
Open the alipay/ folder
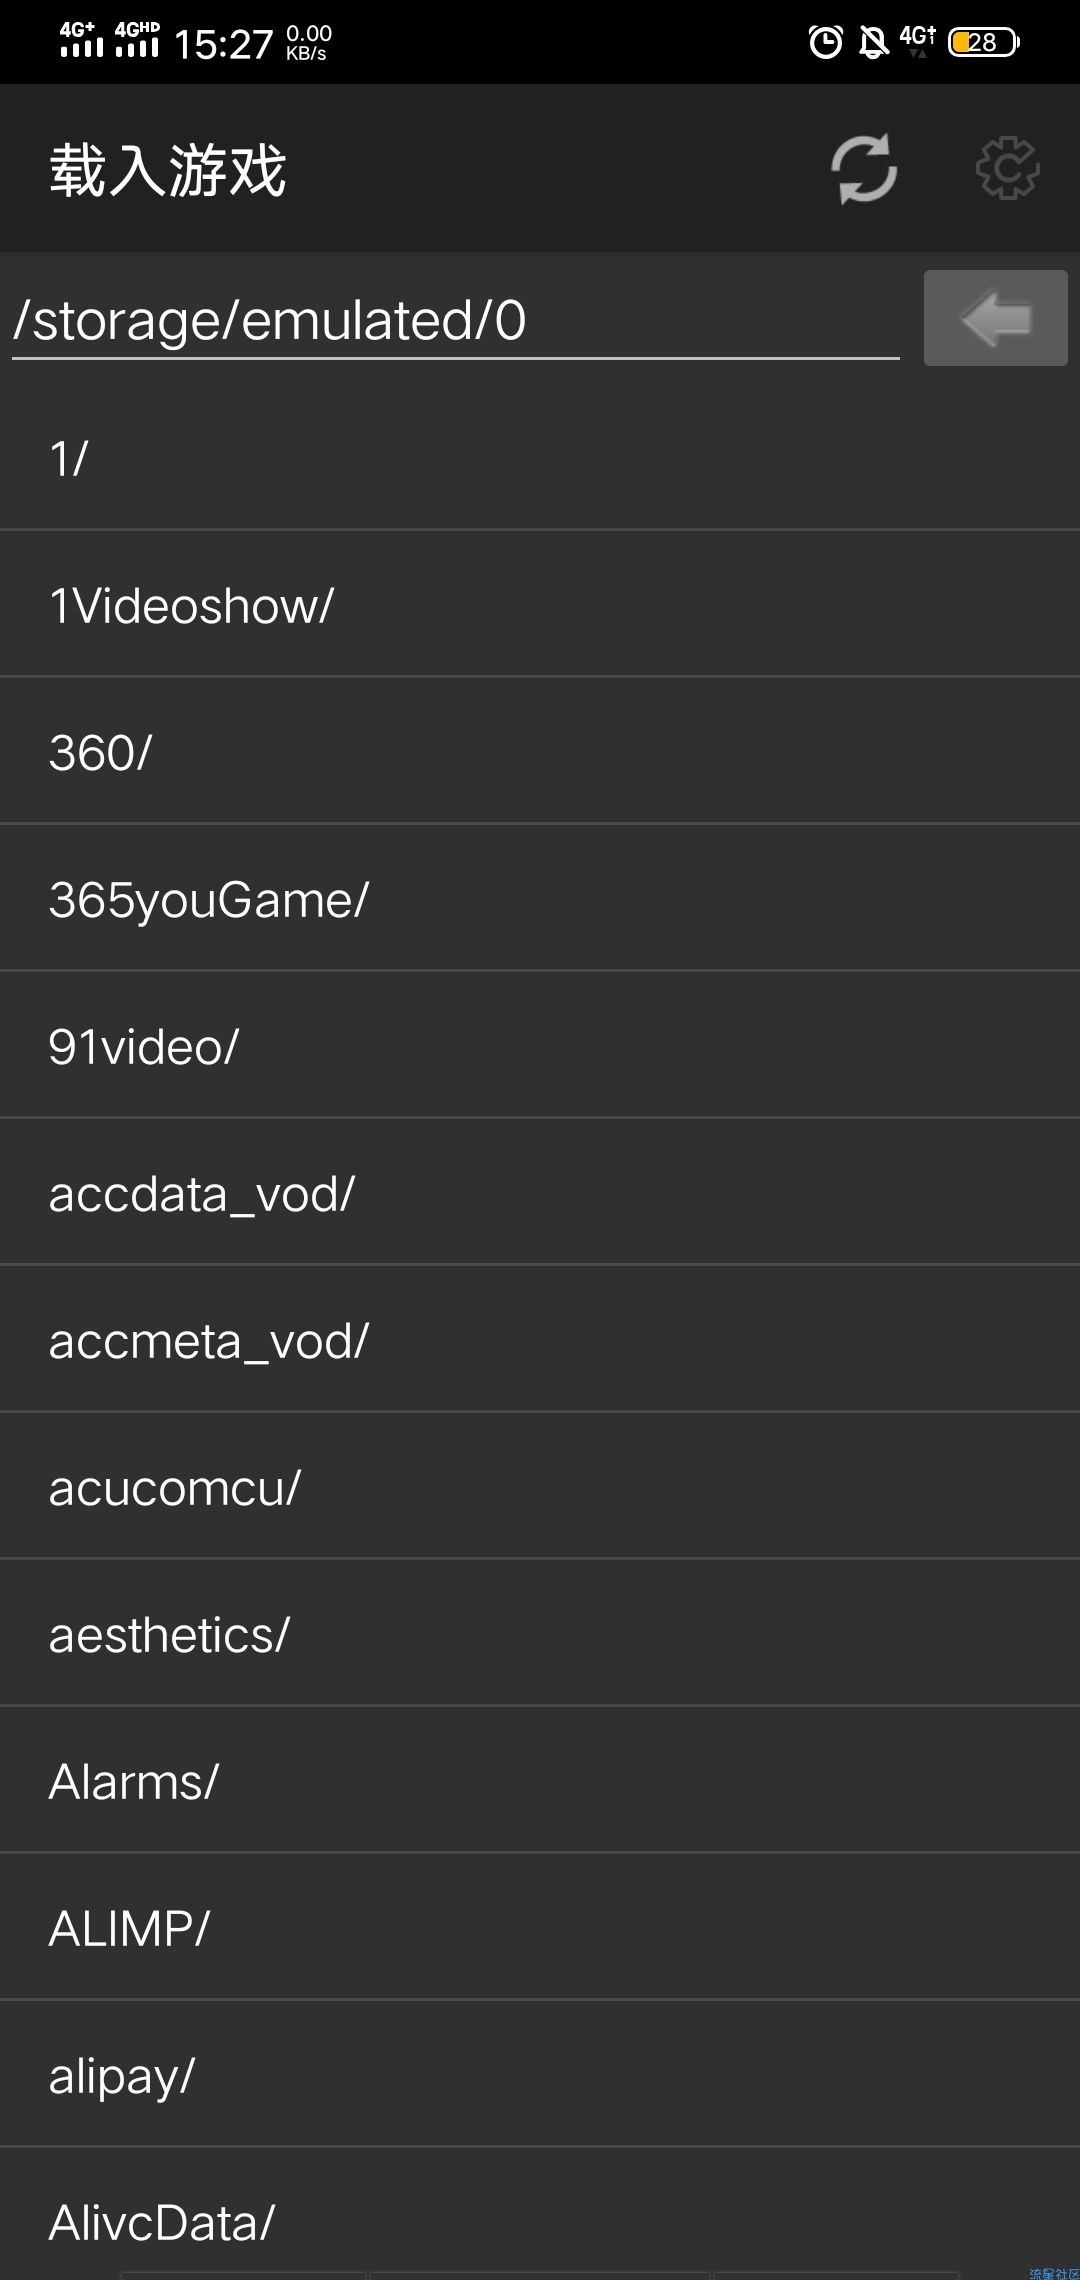point(540,2075)
